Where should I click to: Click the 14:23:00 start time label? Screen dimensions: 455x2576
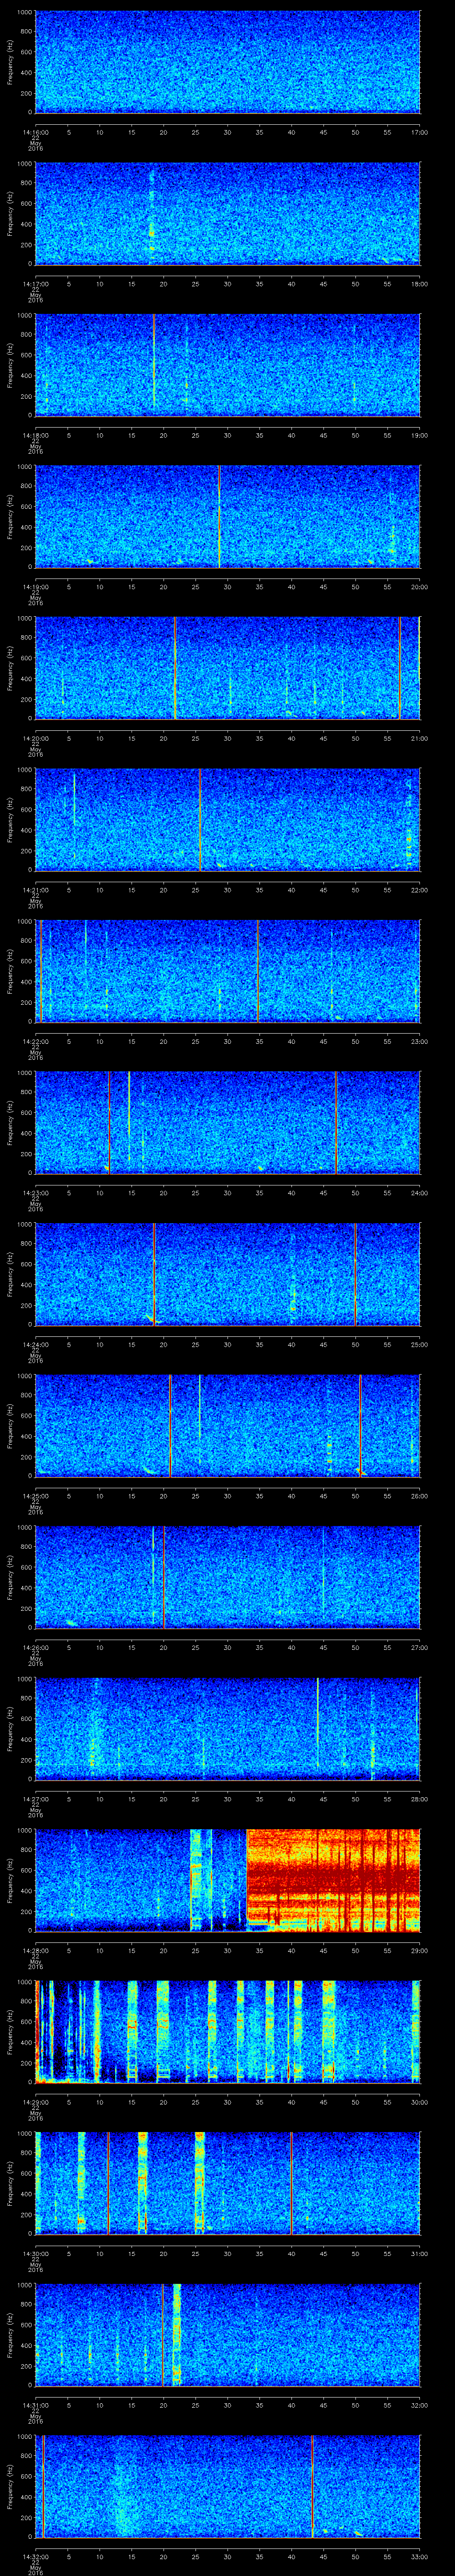pos(35,1192)
